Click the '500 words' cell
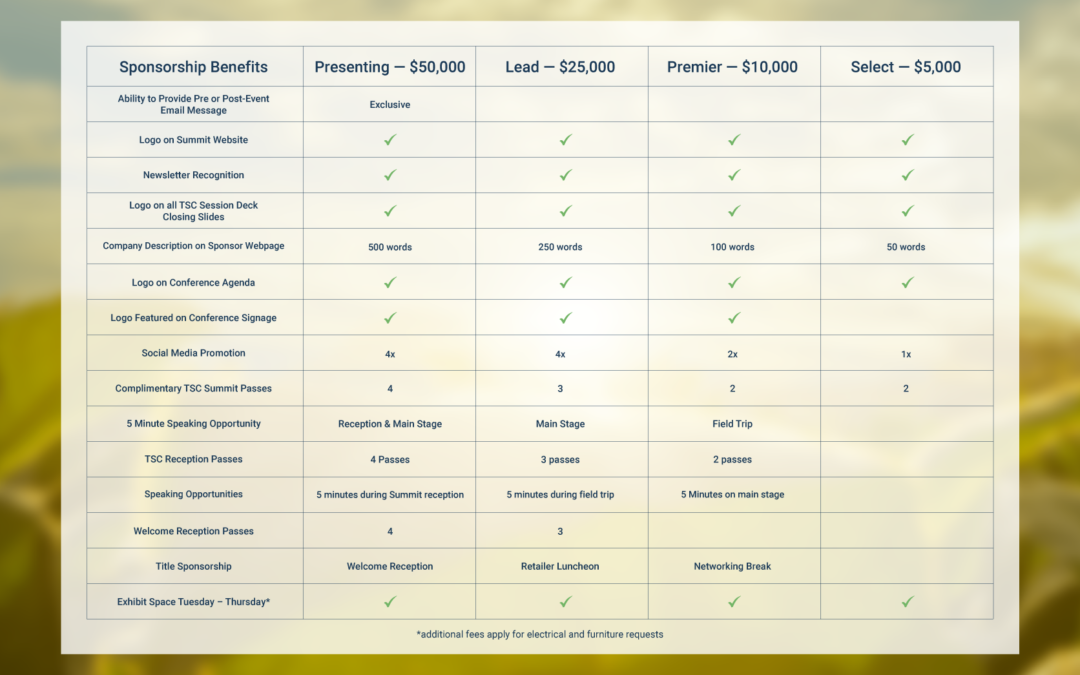 point(390,247)
